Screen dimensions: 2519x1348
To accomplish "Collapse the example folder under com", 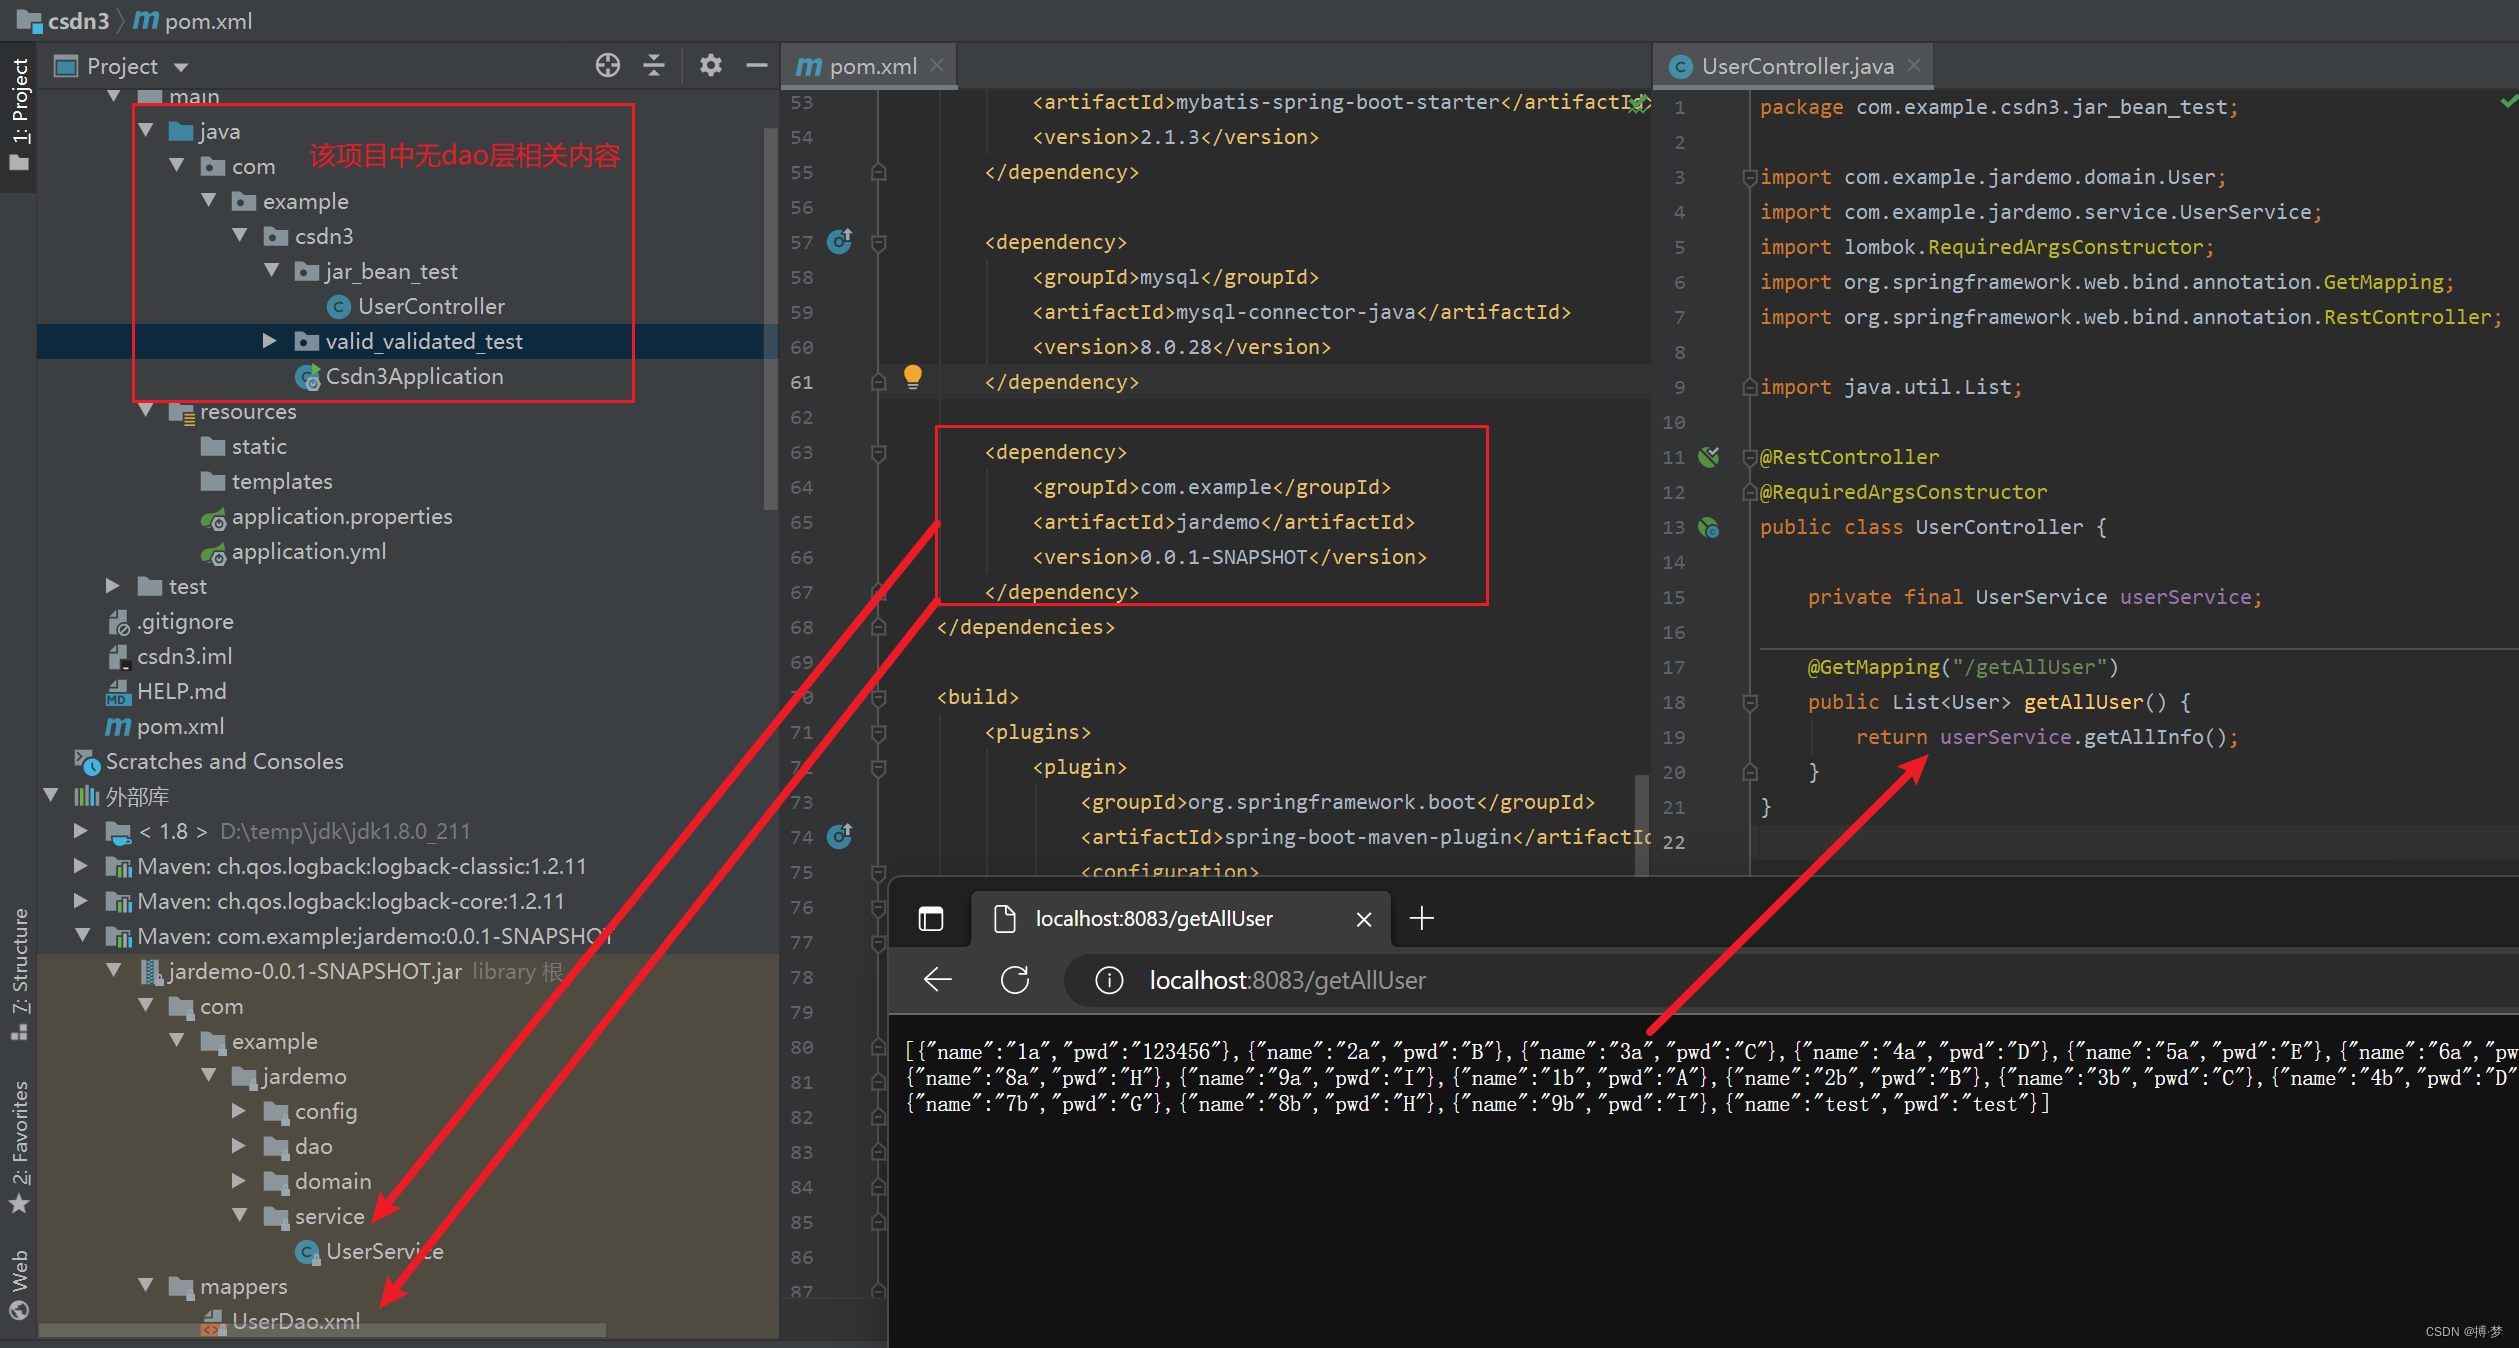I will [209, 201].
